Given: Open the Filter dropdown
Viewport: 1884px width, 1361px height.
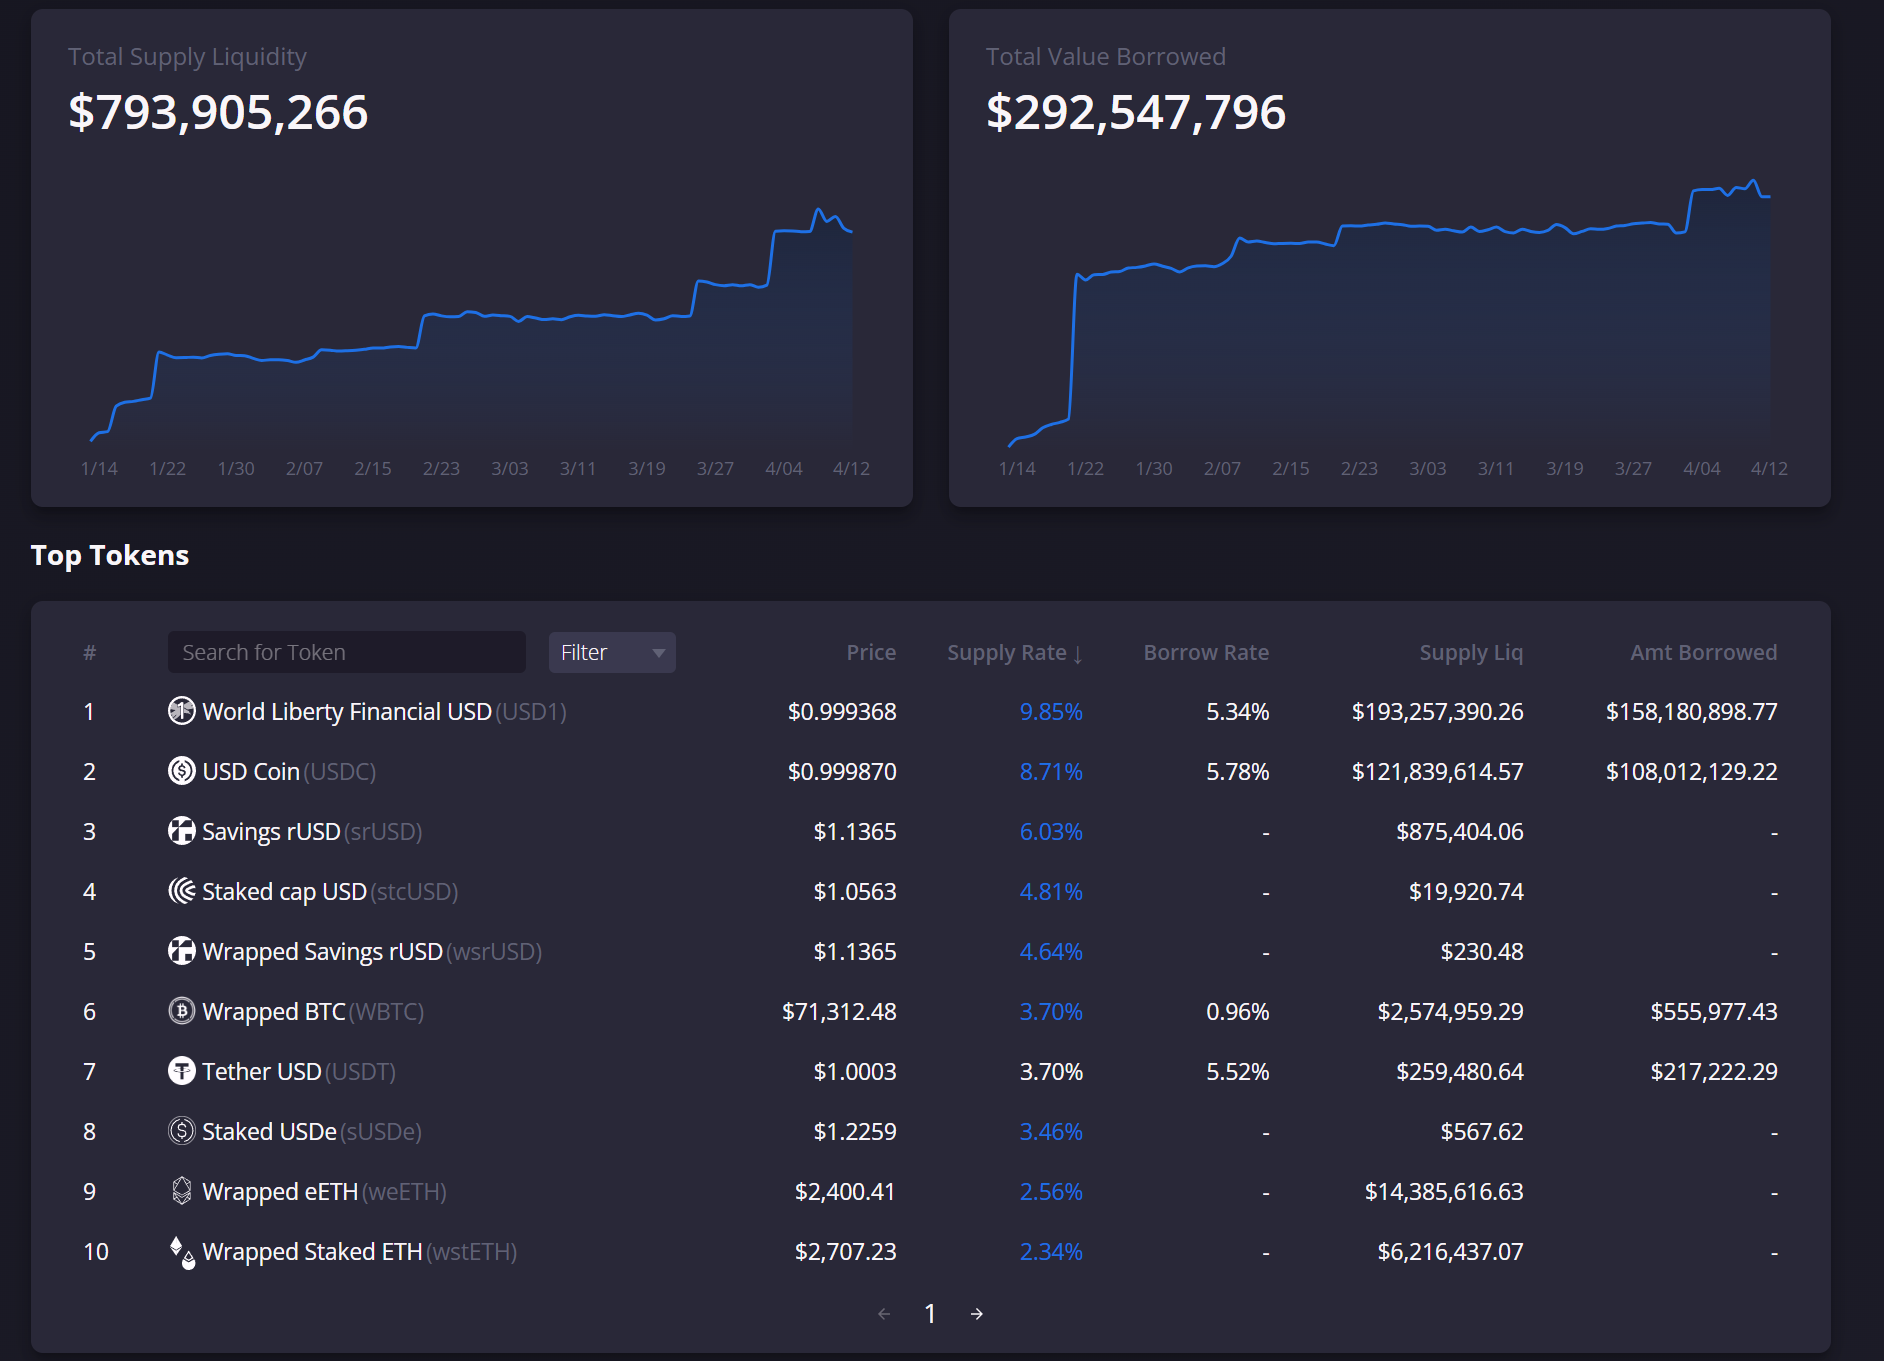Looking at the screenshot, I should coord(612,653).
